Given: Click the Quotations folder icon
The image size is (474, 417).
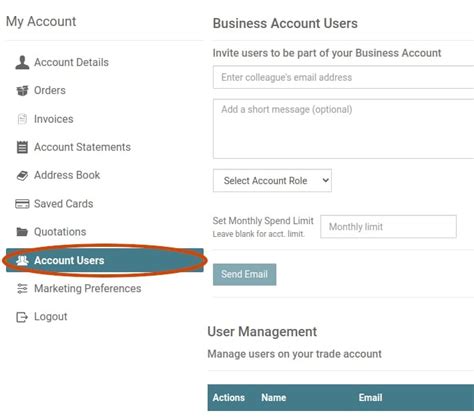Looking at the screenshot, I should tap(22, 232).
